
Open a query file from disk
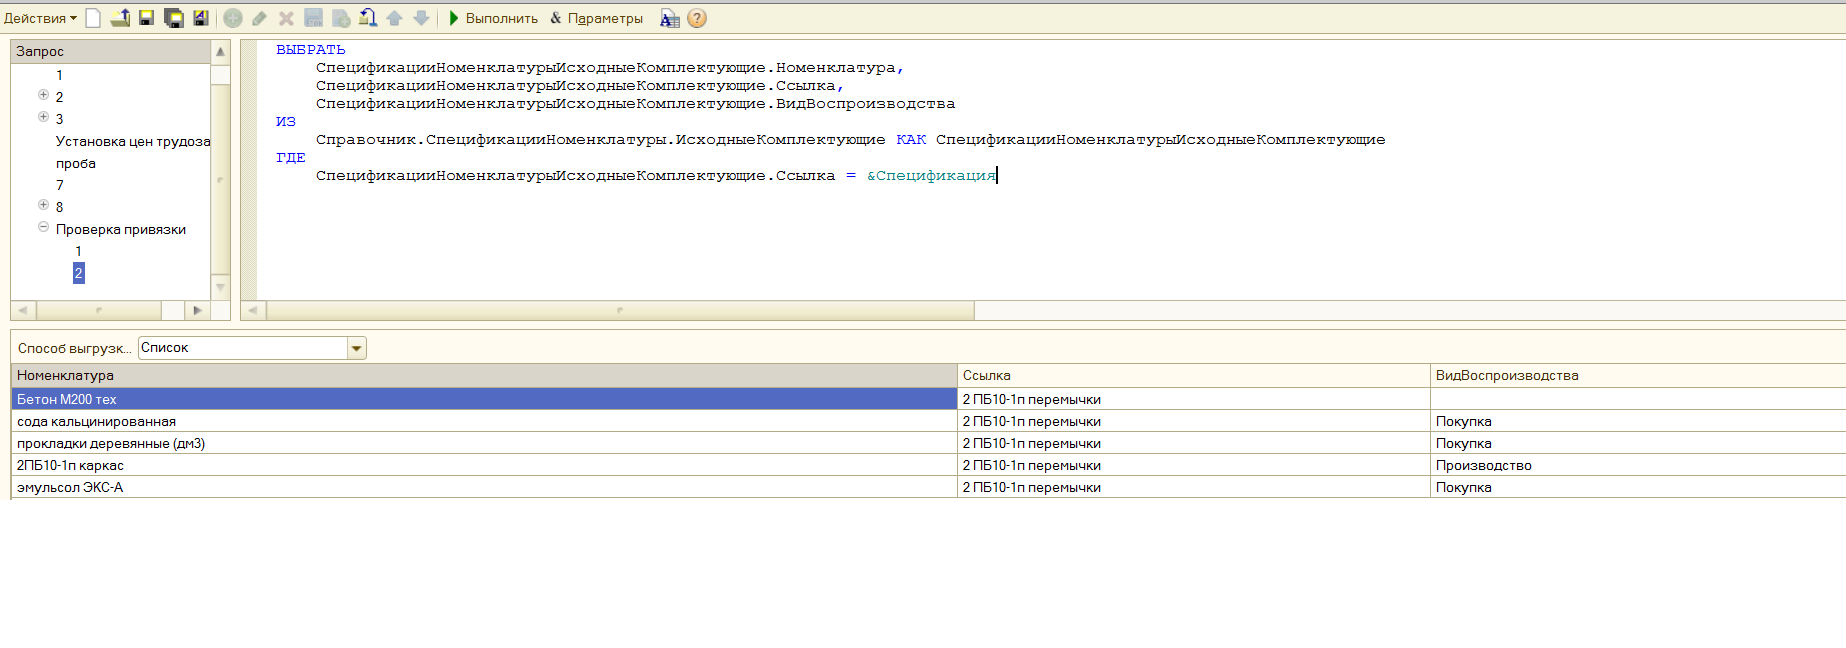click(x=120, y=18)
